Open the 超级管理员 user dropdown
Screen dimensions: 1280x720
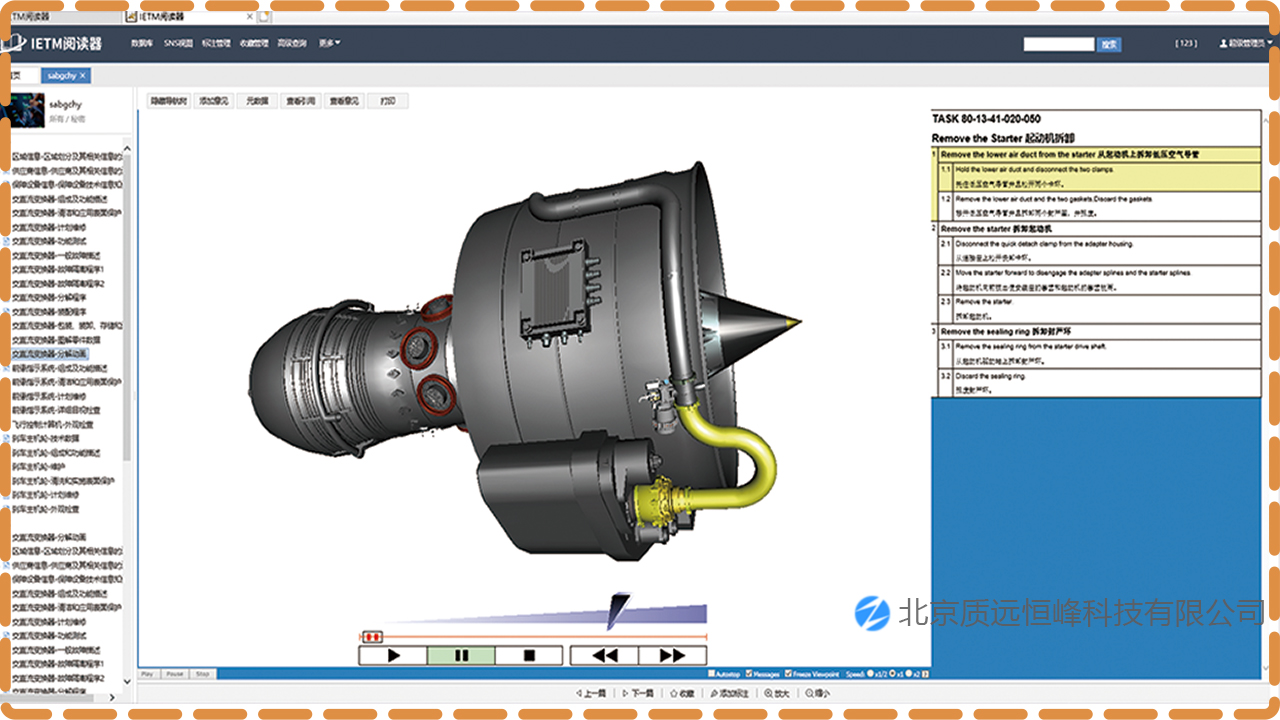1245,44
